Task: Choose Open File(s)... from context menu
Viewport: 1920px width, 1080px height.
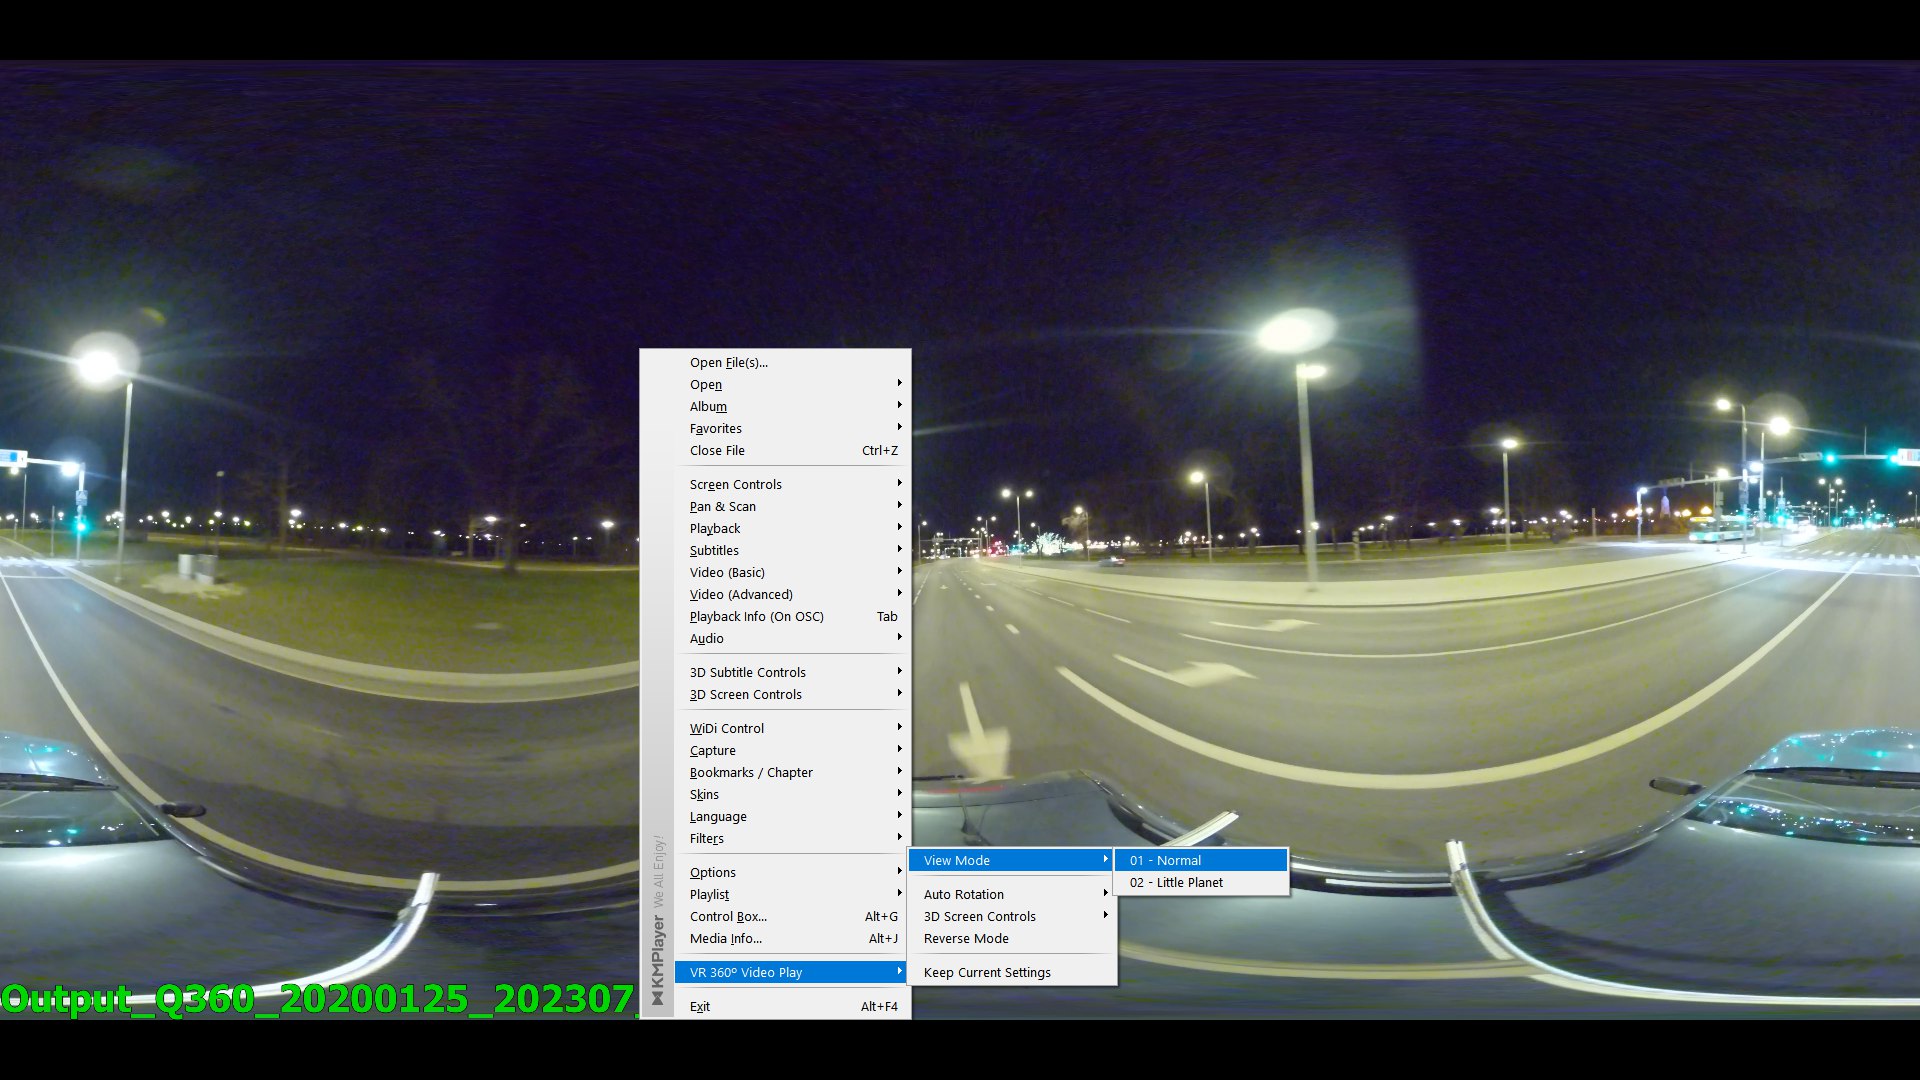Action: coord(790,362)
